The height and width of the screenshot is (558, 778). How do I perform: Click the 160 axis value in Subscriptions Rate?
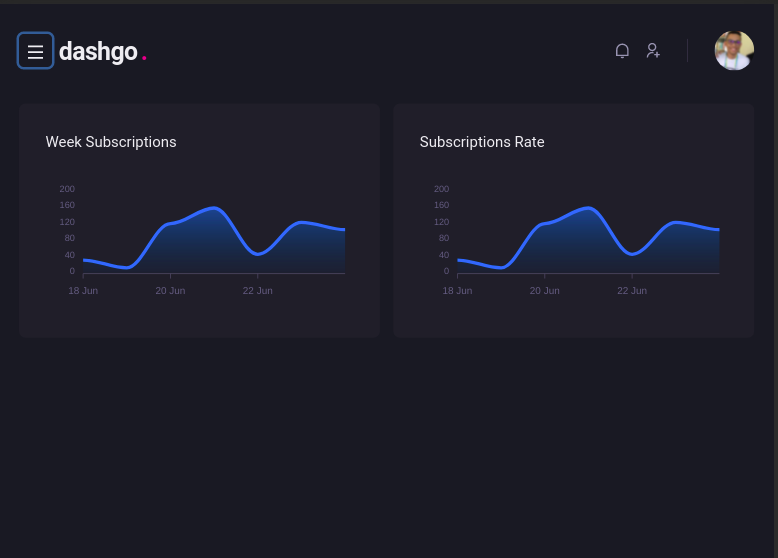[441, 205]
